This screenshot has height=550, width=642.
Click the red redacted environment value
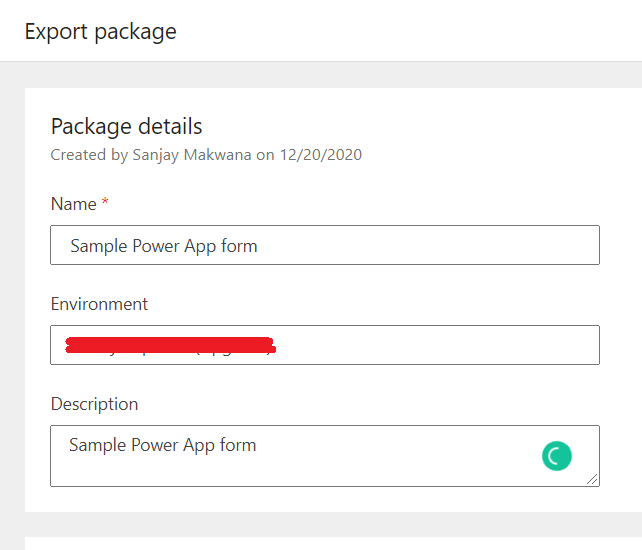(x=170, y=346)
